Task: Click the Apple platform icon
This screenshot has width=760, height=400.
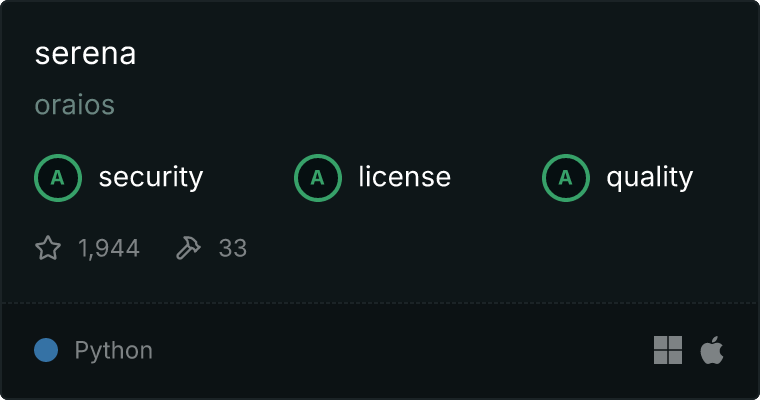Action: click(x=712, y=350)
